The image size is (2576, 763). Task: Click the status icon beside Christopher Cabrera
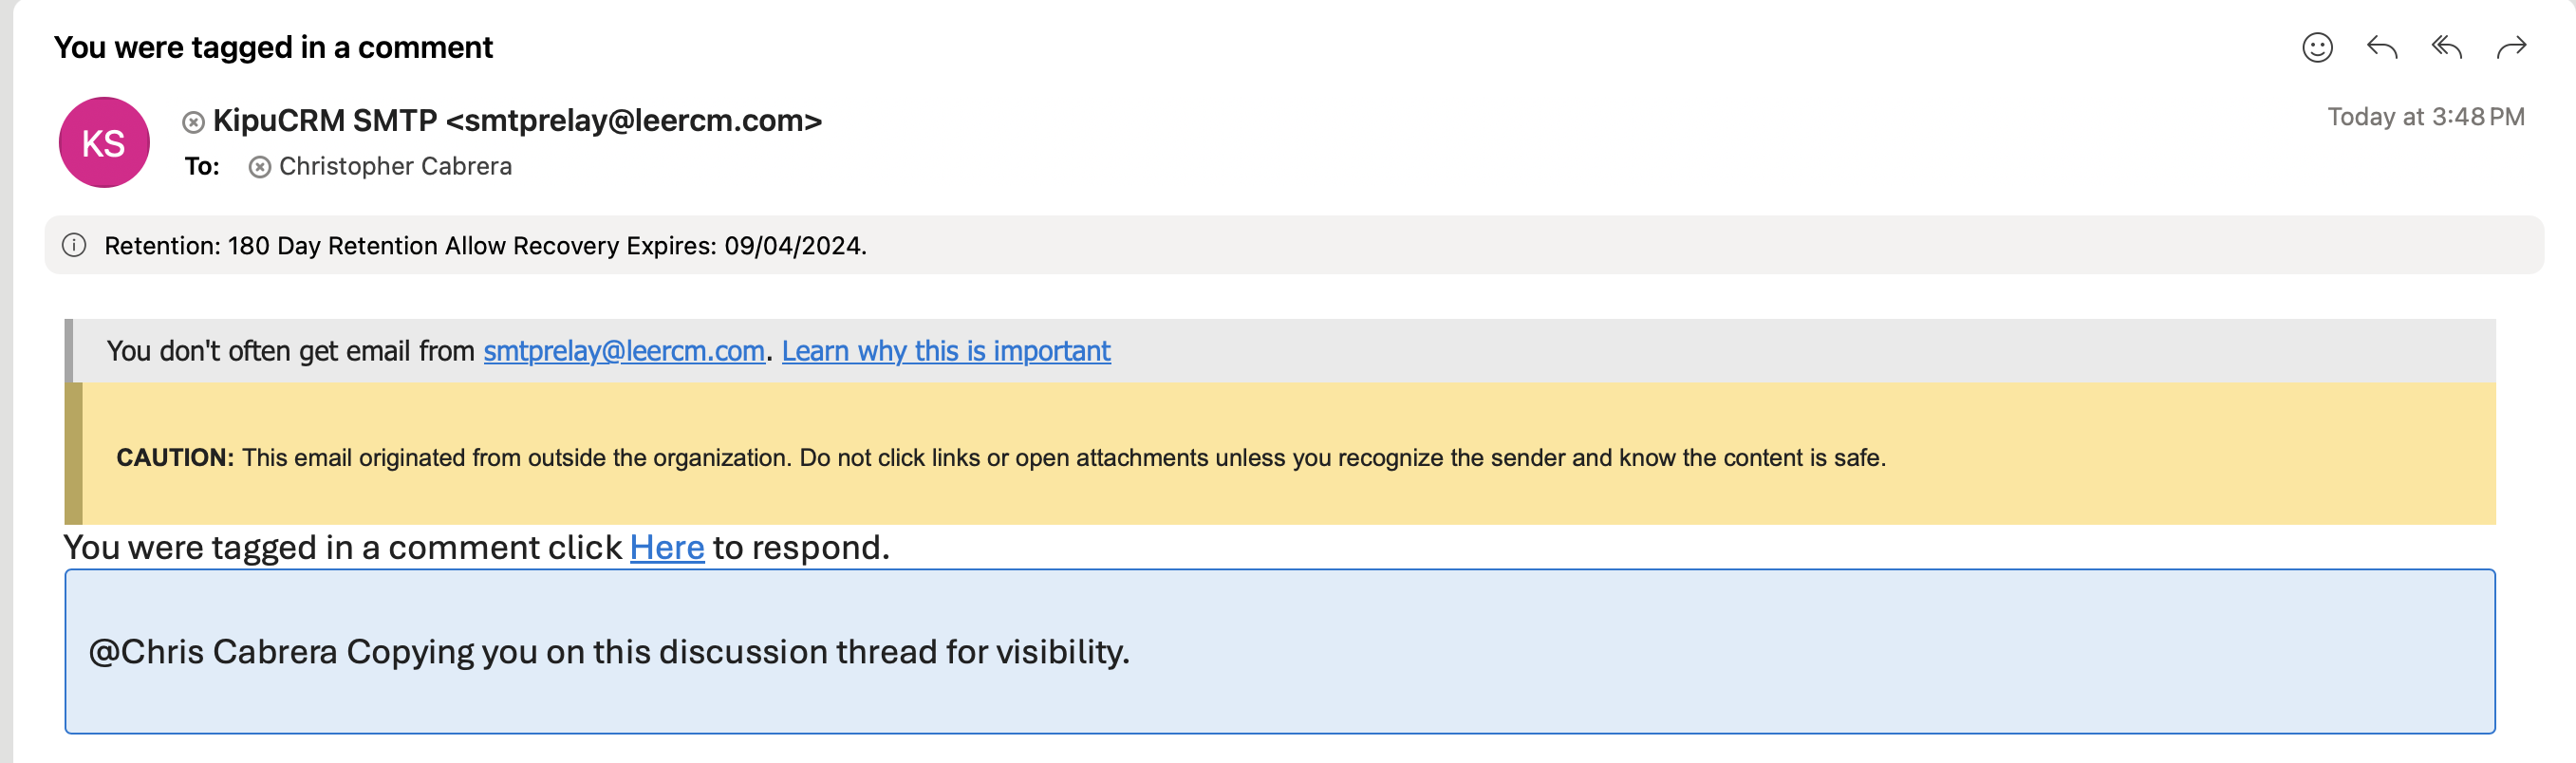click(259, 167)
